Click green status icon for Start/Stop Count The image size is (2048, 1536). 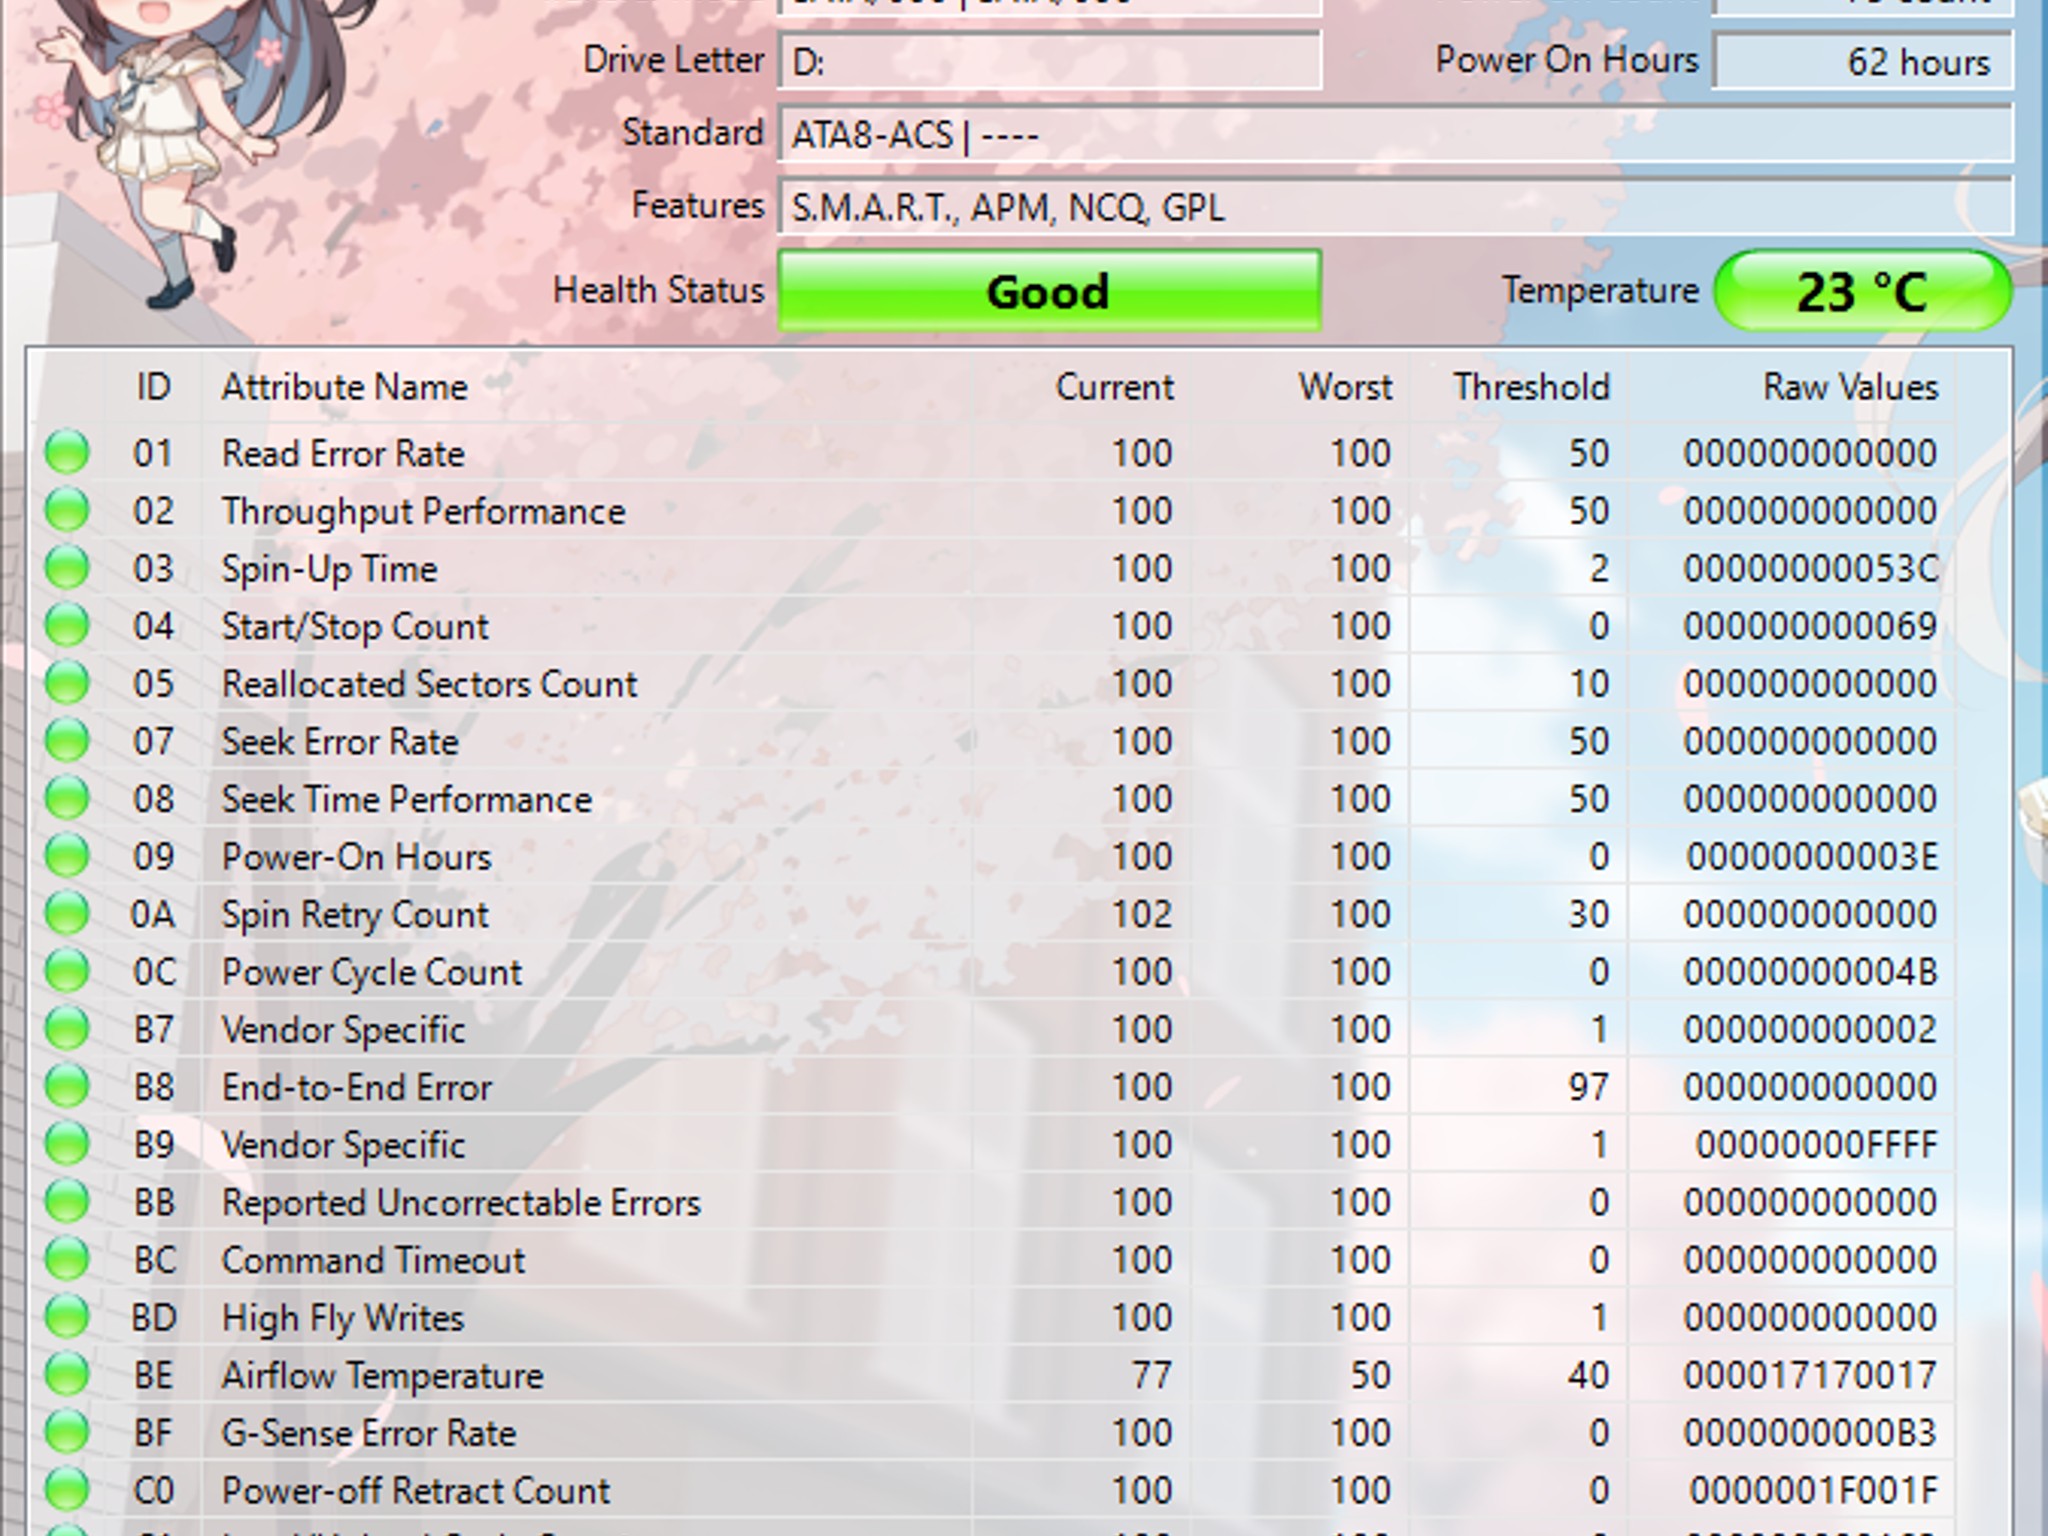(x=67, y=625)
